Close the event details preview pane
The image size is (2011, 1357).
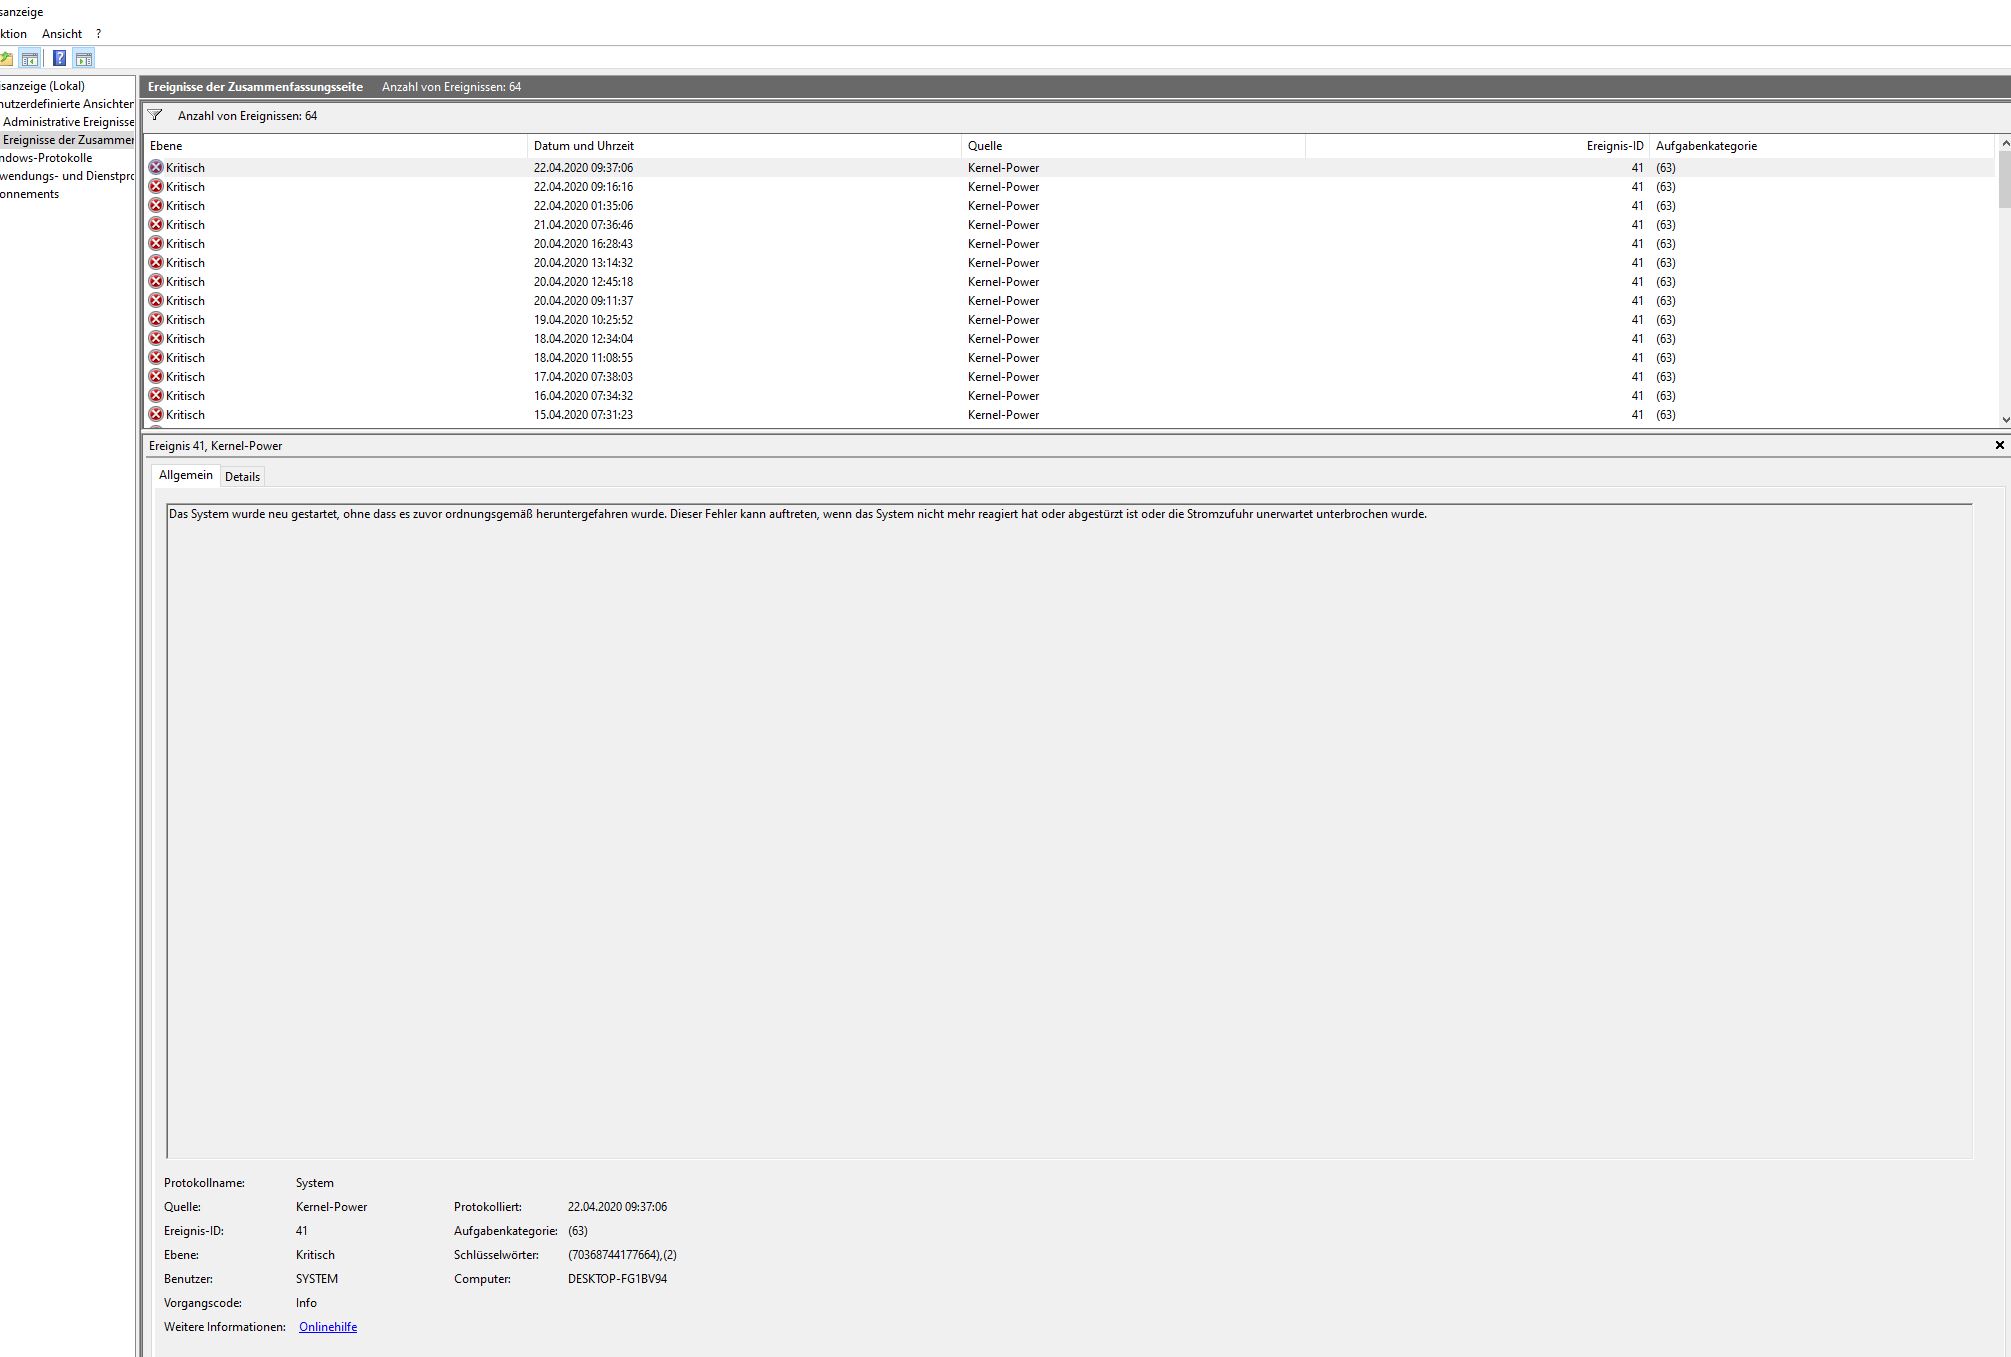click(1999, 445)
